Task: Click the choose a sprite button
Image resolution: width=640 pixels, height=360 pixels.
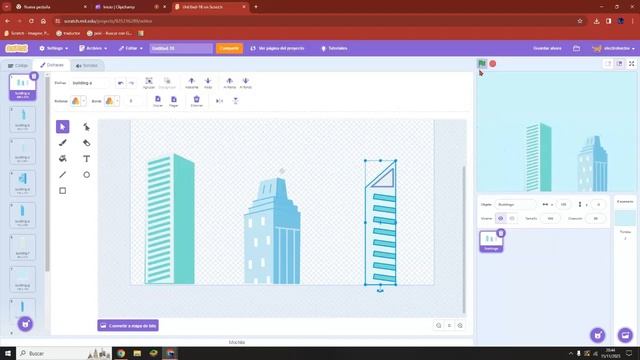Action: pyautogui.click(x=598, y=335)
